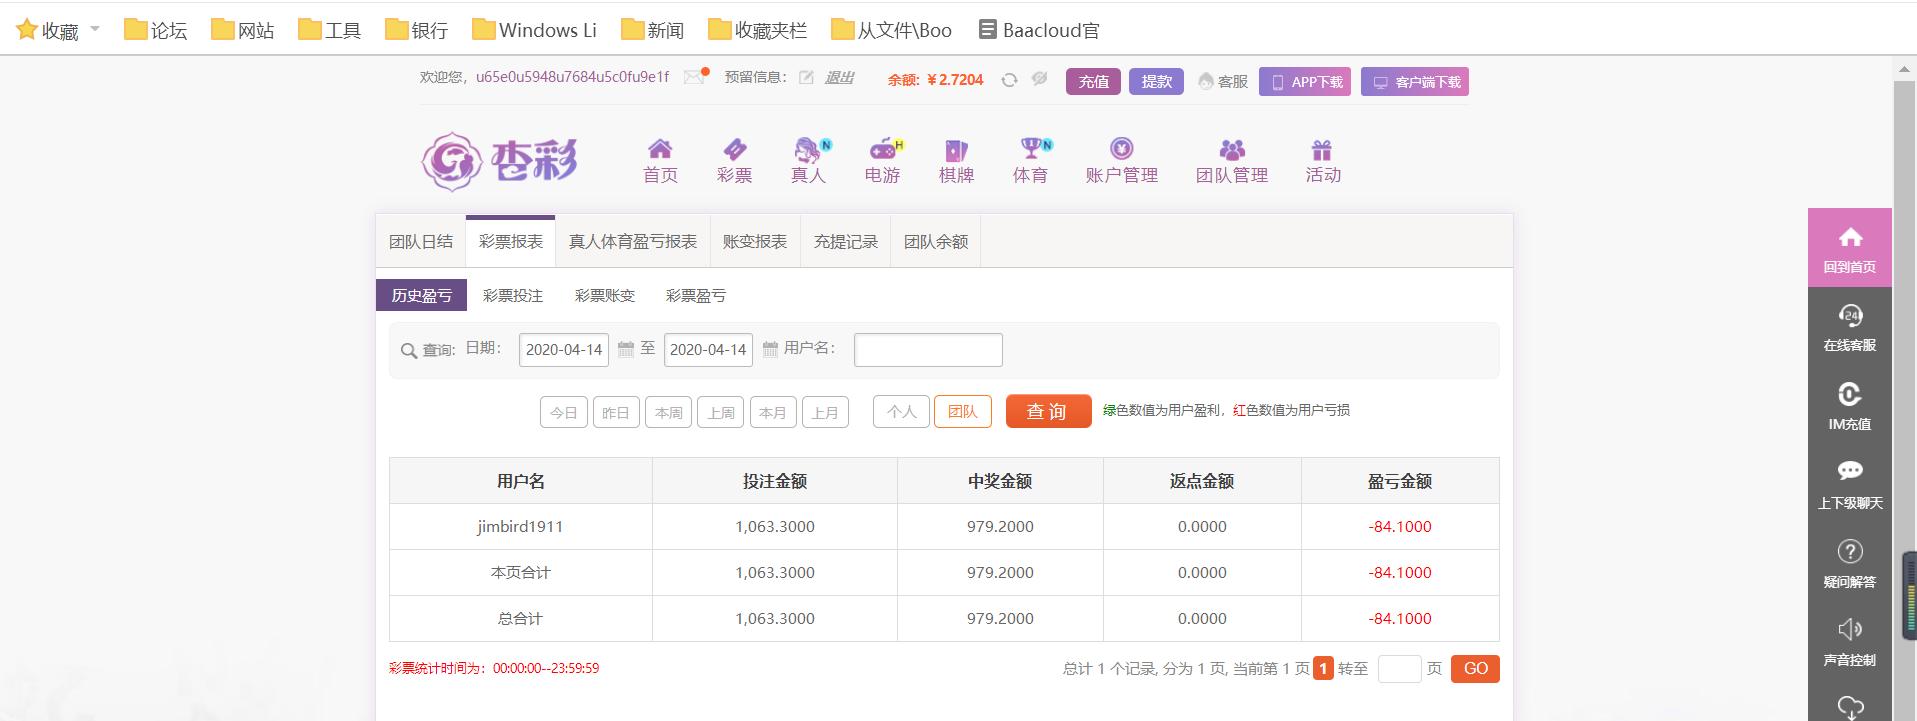The height and width of the screenshot is (721, 1917).
Task: Click the 充值 recharge button
Action: [1093, 81]
